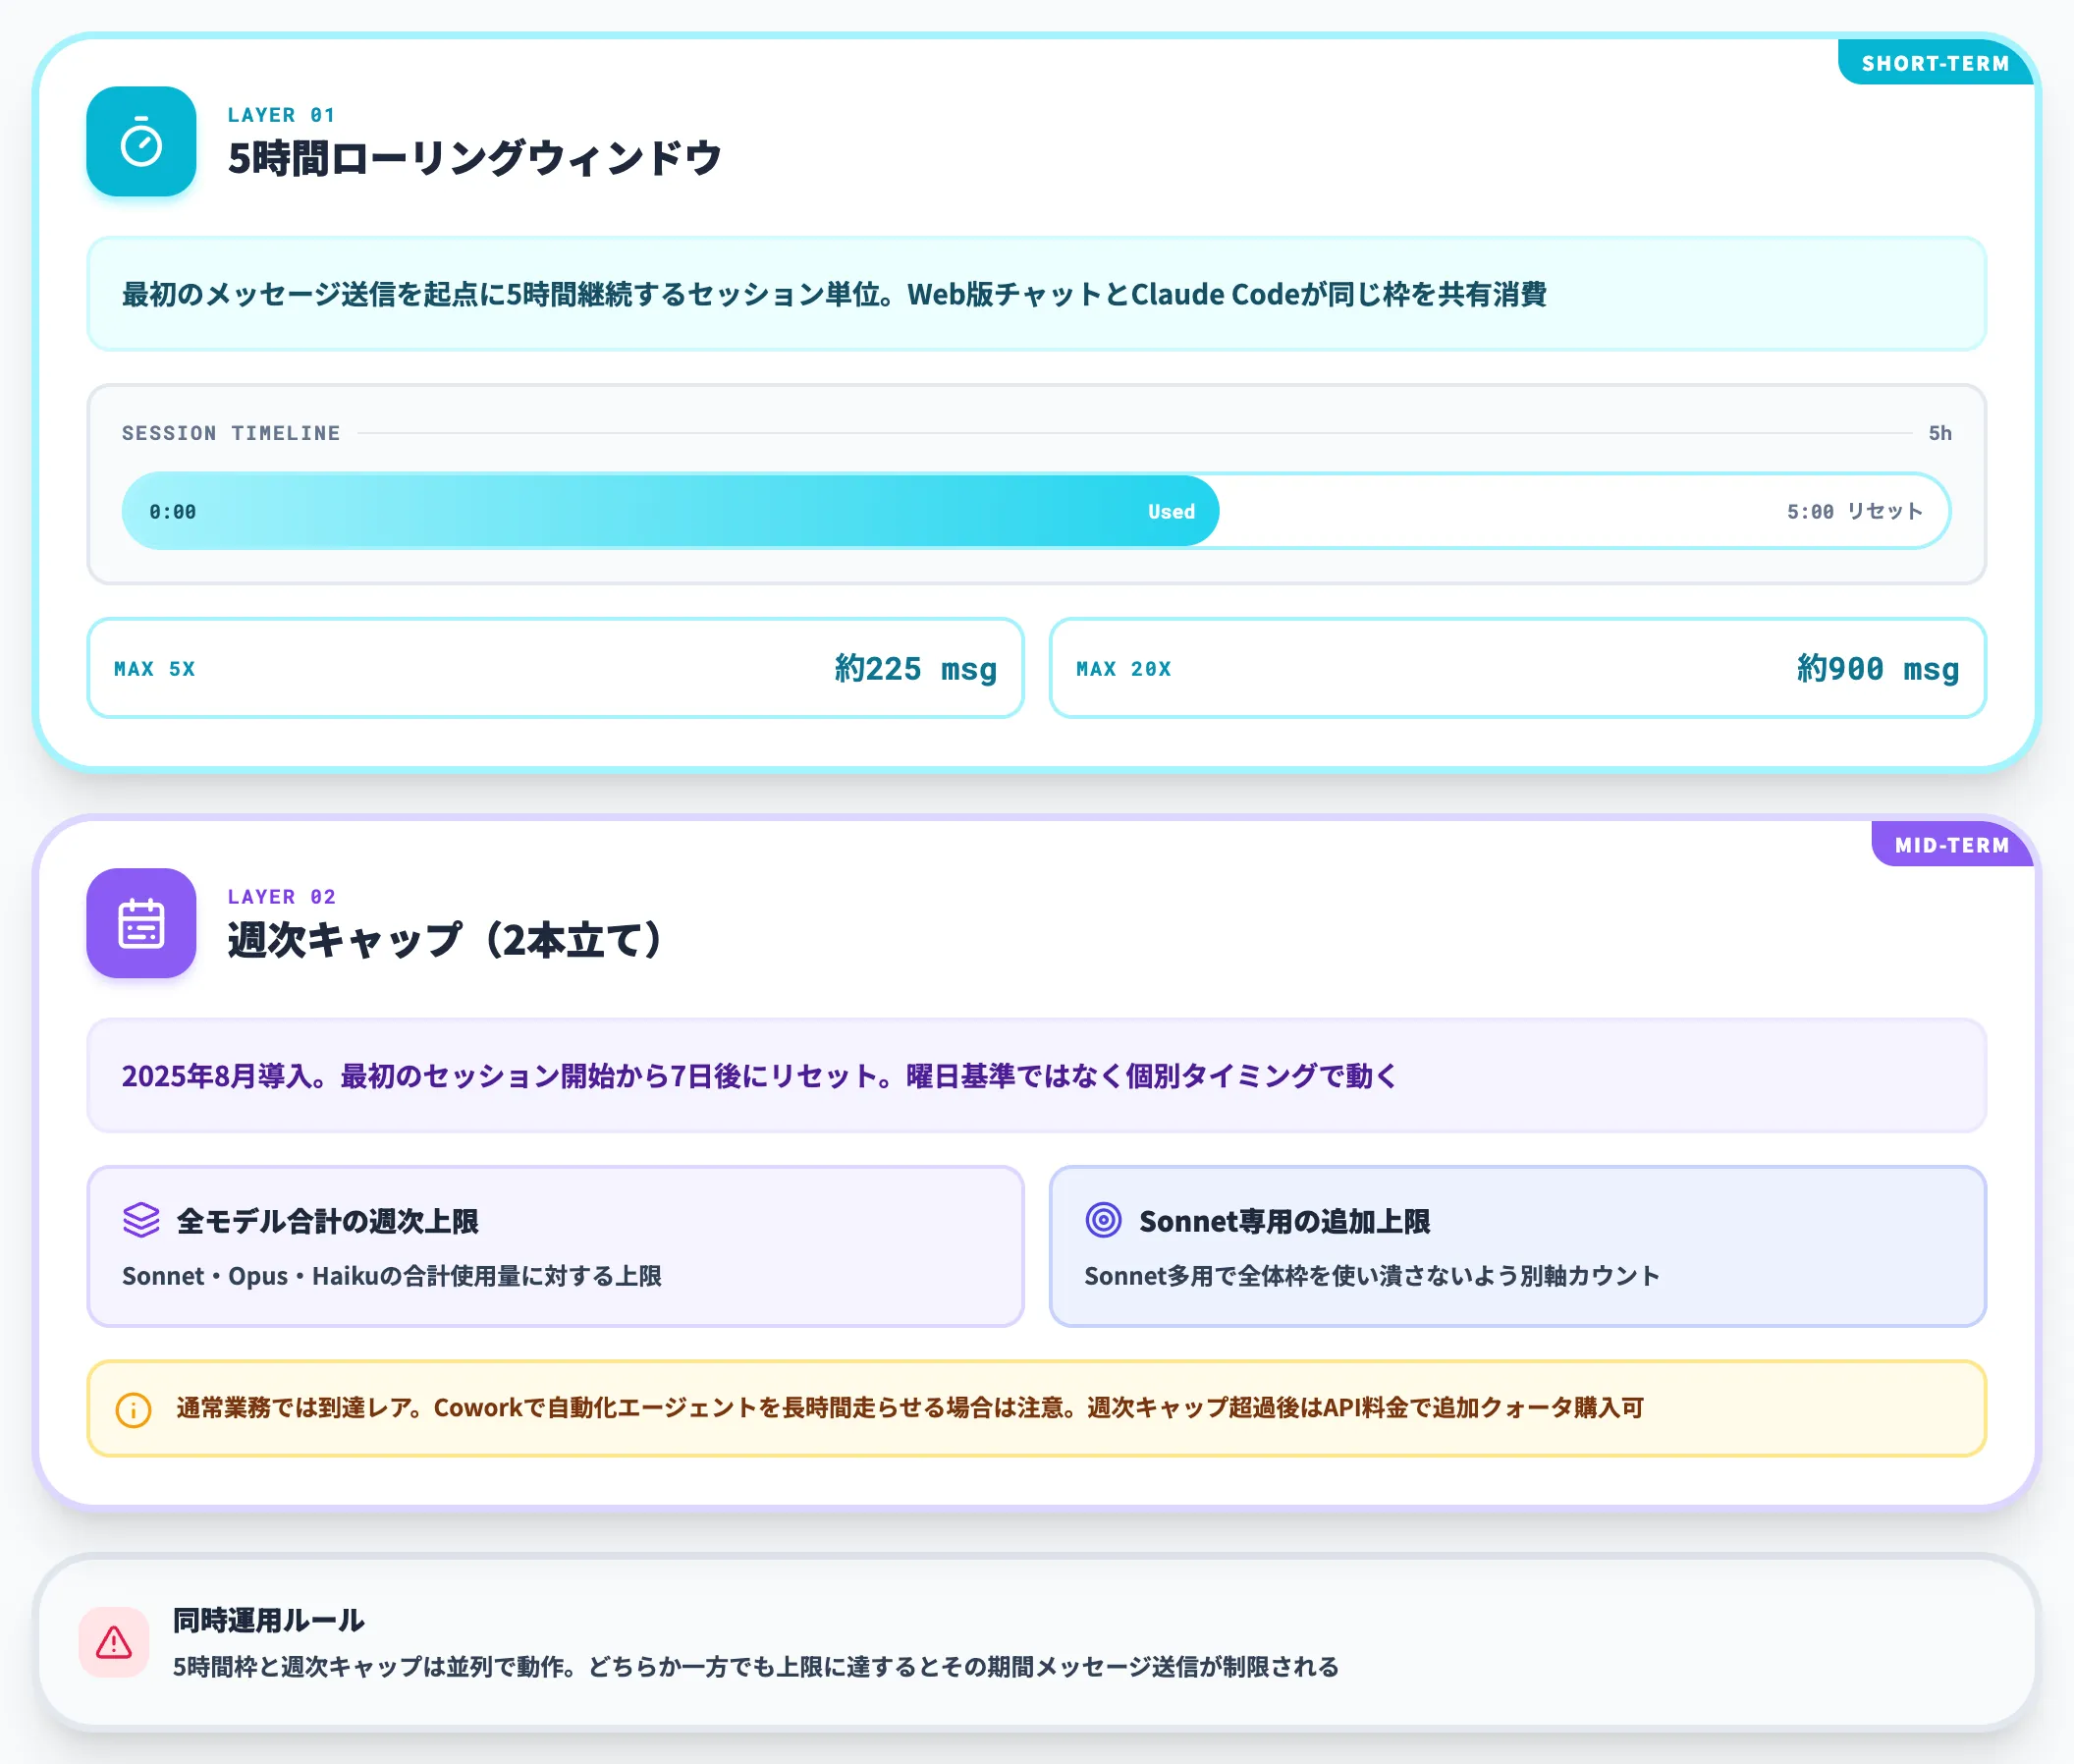Screen dimensions: 2074x1764
Task: Click the calendar icon for Layer 02
Action: [141, 923]
